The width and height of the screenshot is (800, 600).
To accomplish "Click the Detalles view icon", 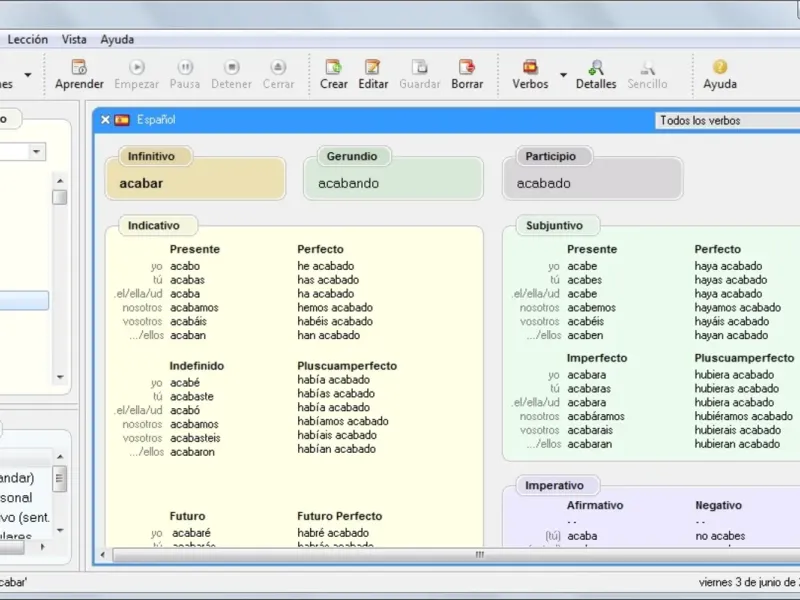I will pos(596,68).
